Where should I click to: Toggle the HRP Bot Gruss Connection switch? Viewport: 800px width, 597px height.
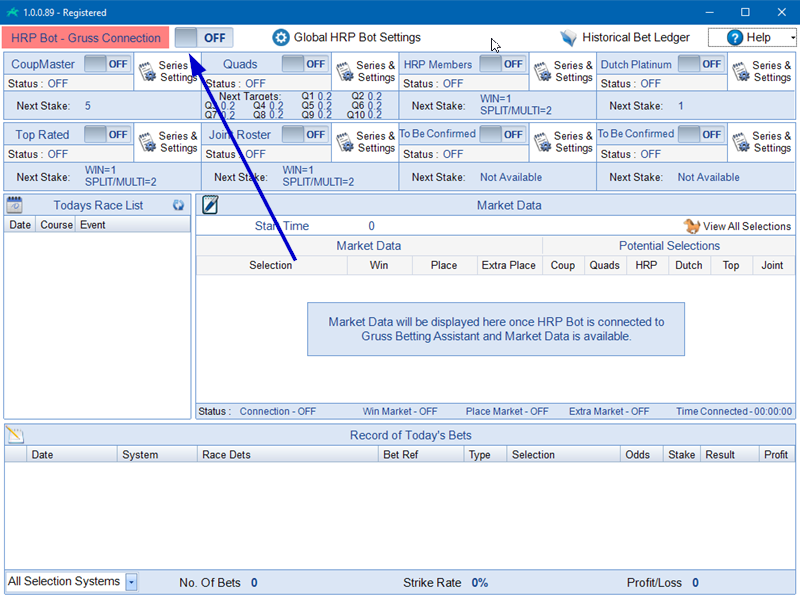pos(204,38)
